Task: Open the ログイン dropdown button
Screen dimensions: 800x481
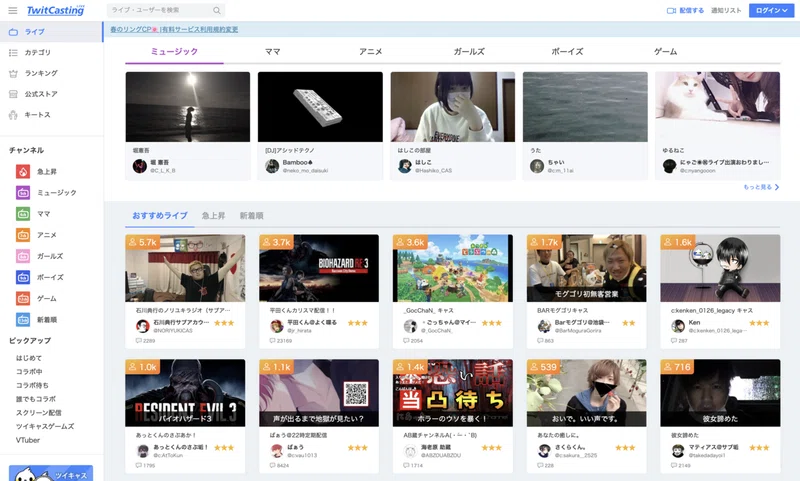Action: (x=771, y=10)
